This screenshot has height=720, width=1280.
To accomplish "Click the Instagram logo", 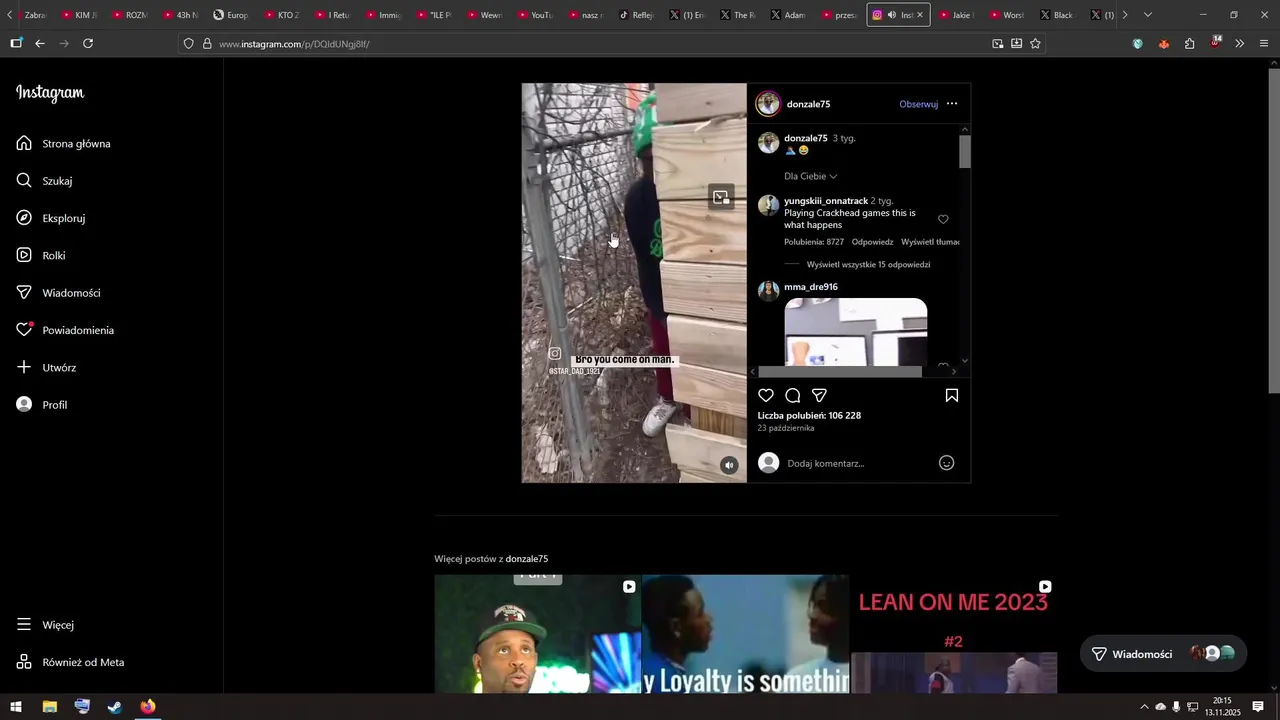I will 50,93.
